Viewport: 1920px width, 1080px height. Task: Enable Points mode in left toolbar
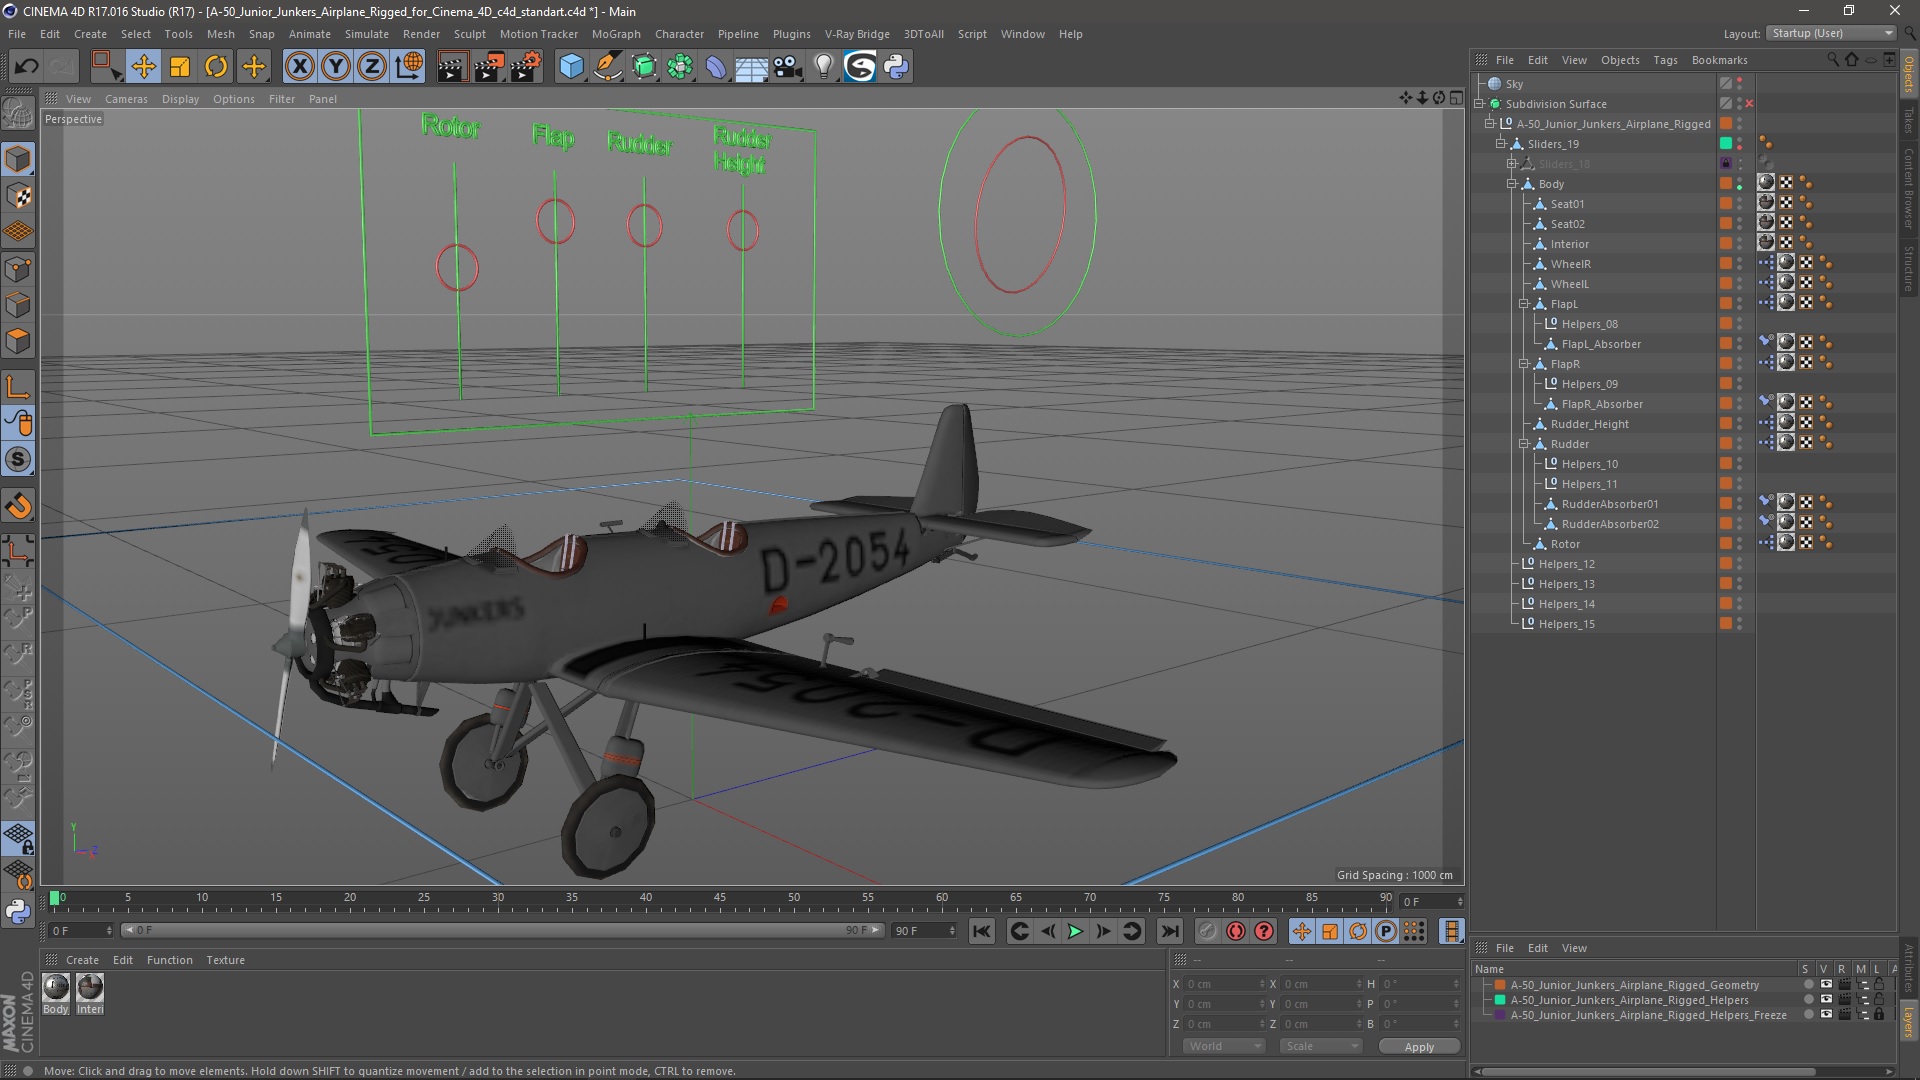pyautogui.click(x=18, y=269)
